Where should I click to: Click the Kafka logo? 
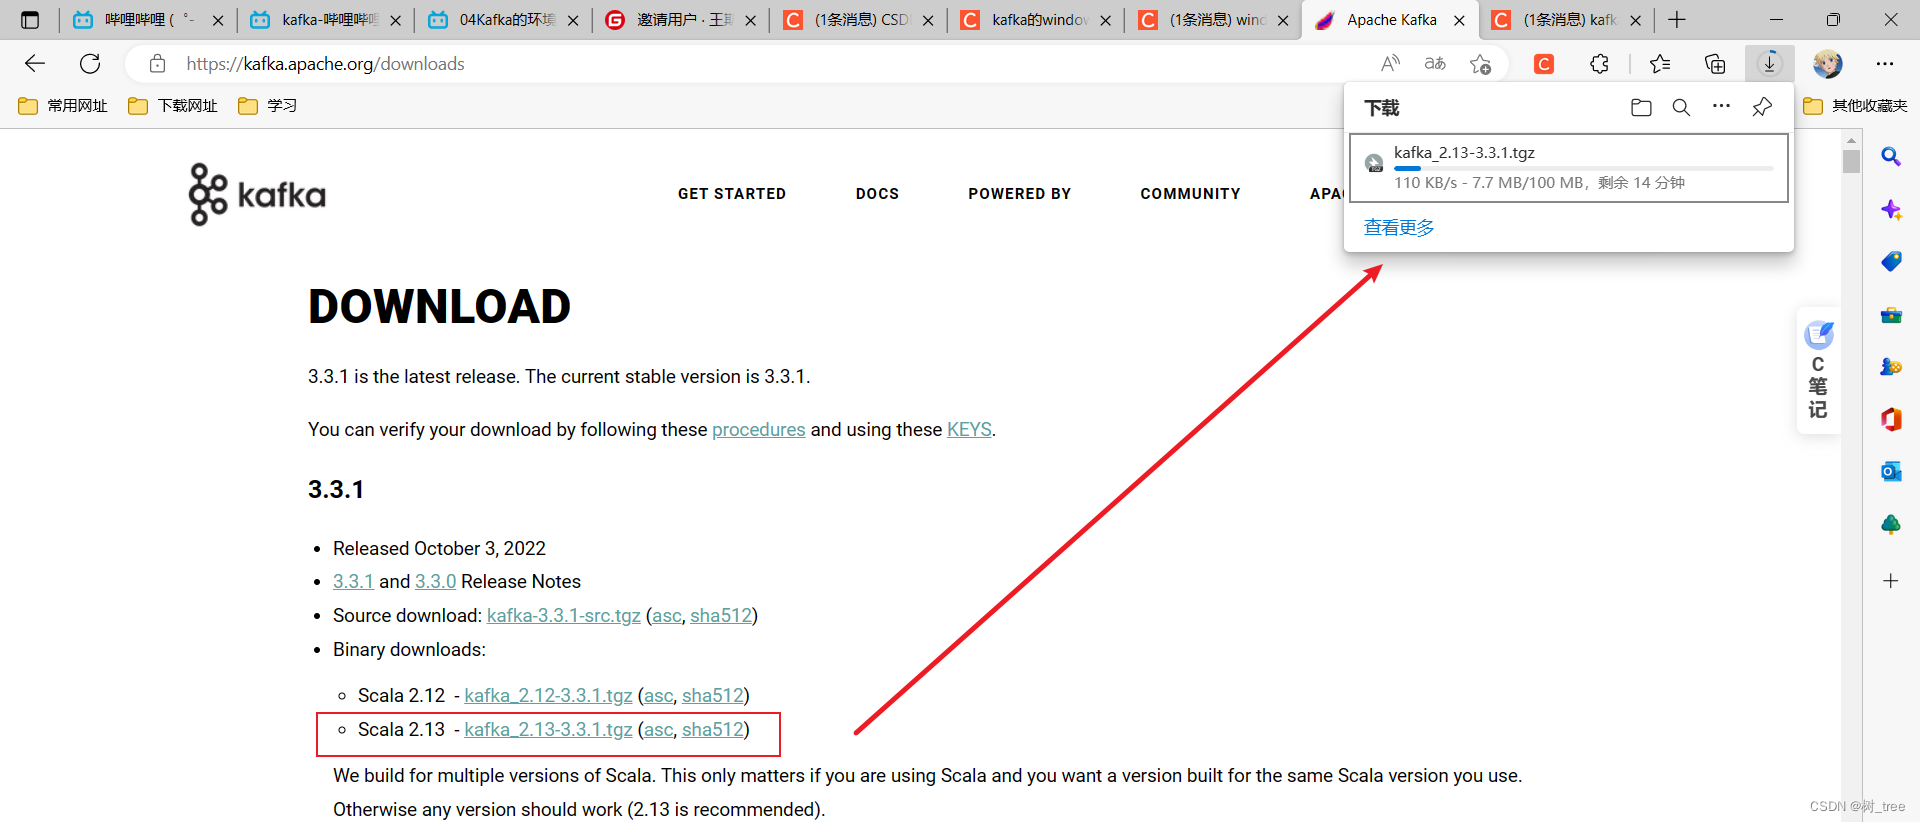coord(257,194)
